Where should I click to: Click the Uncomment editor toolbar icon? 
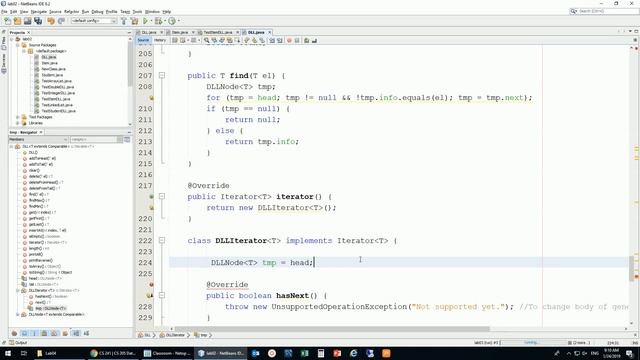314,40
